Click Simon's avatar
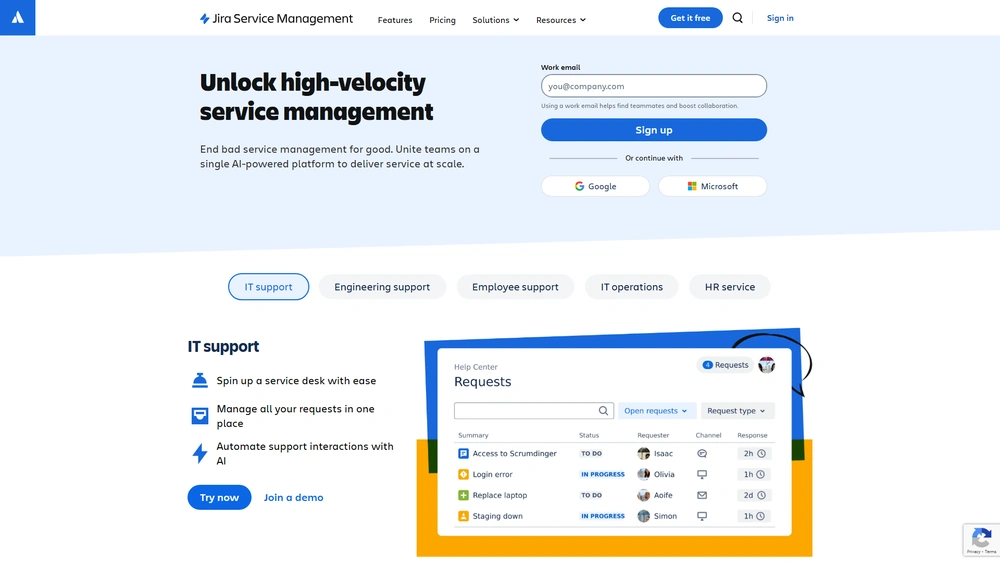The width and height of the screenshot is (1000, 563). [643, 516]
